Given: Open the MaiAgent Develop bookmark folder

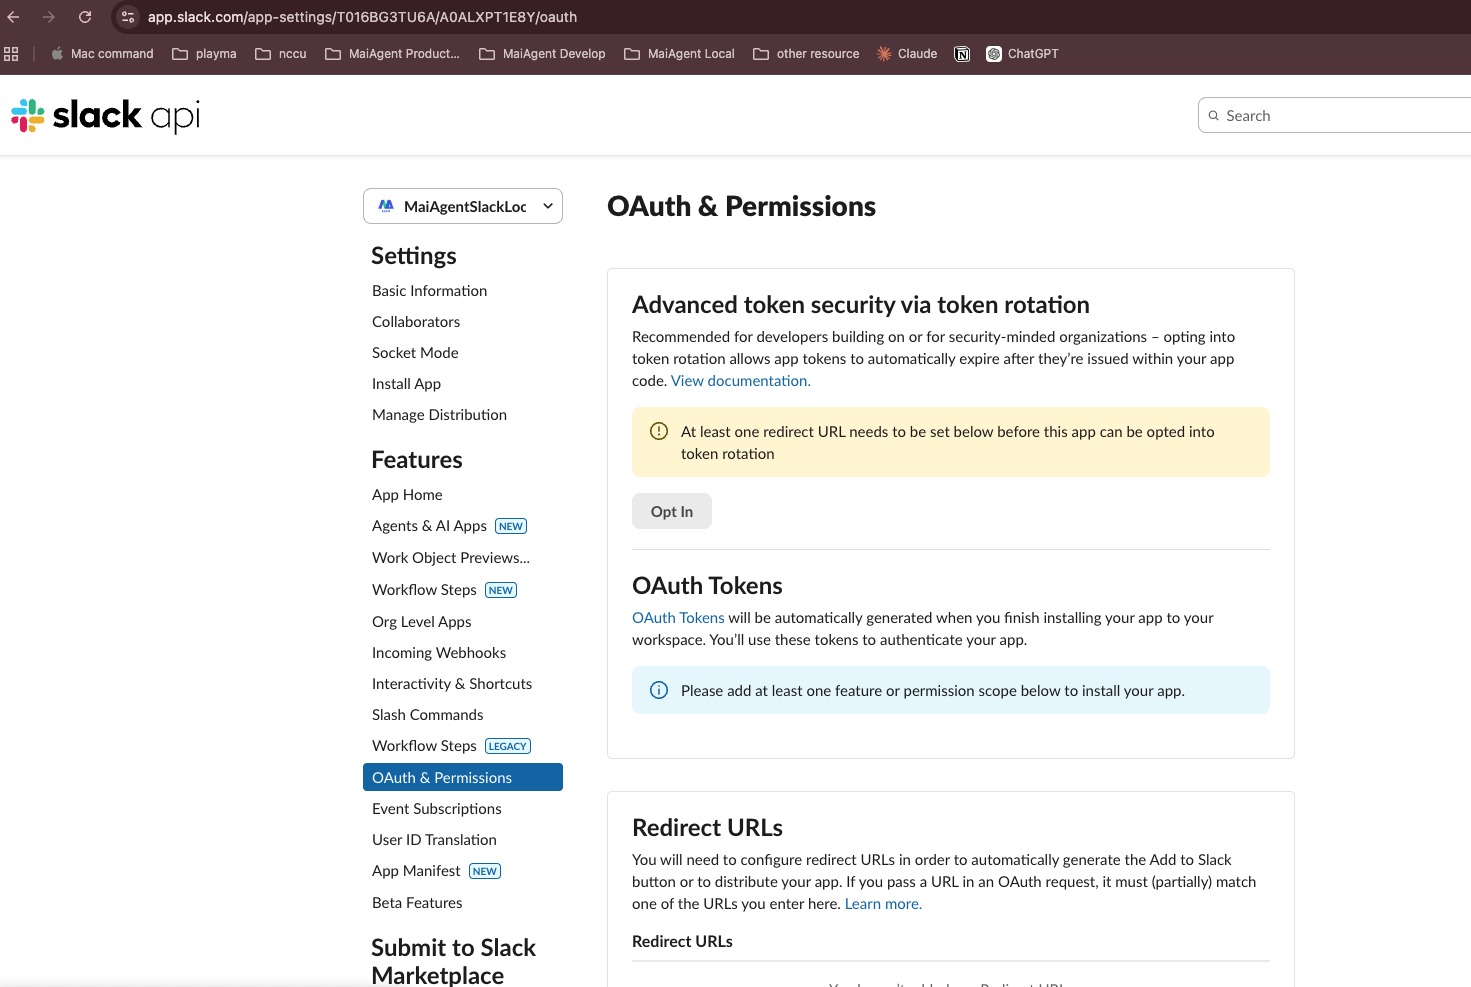Looking at the screenshot, I should point(542,54).
